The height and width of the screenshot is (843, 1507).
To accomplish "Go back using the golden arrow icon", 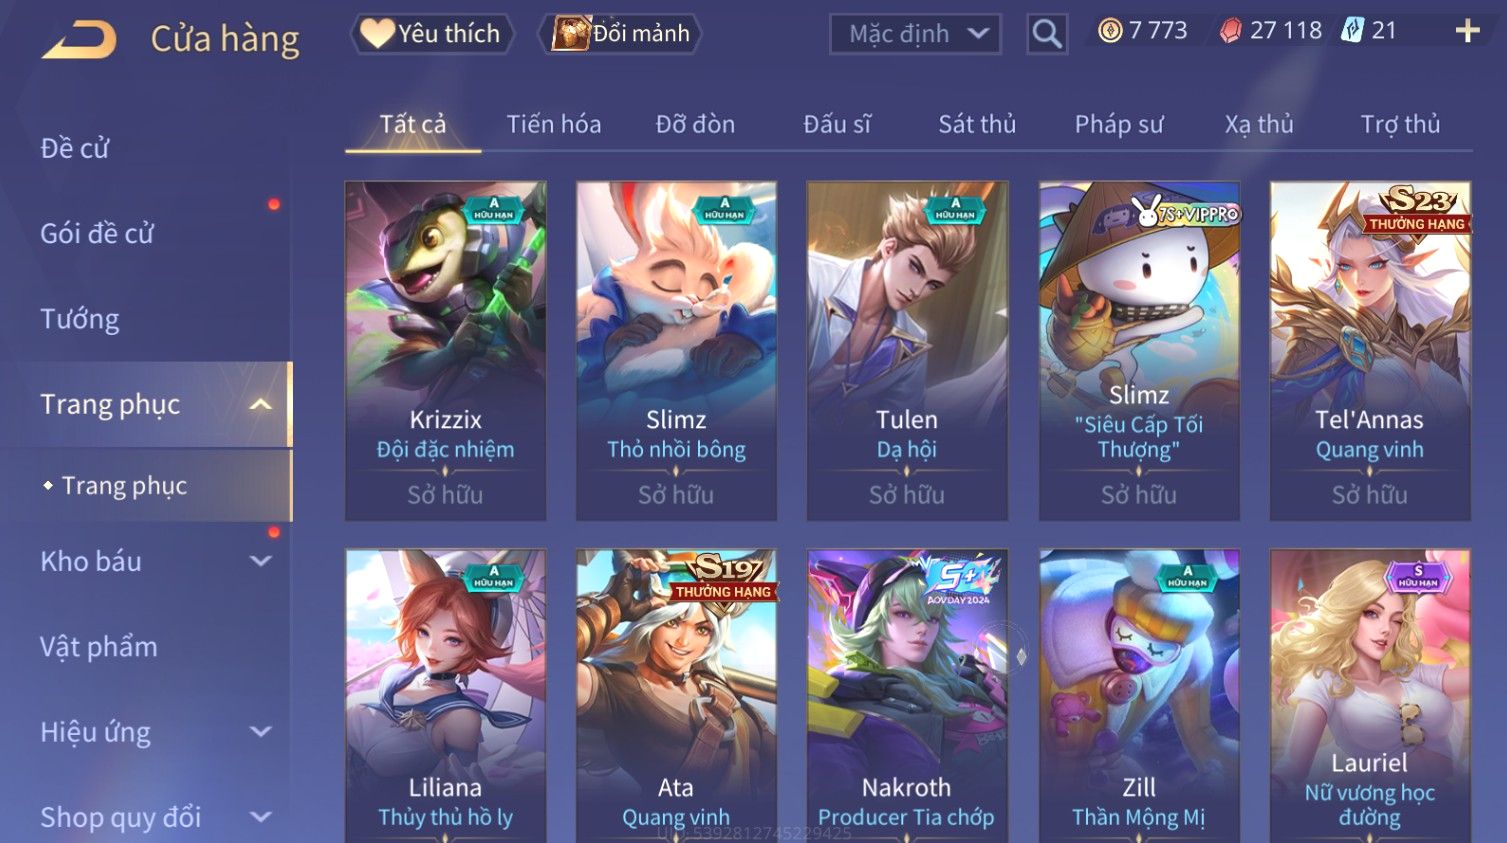I will click(79, 40).
